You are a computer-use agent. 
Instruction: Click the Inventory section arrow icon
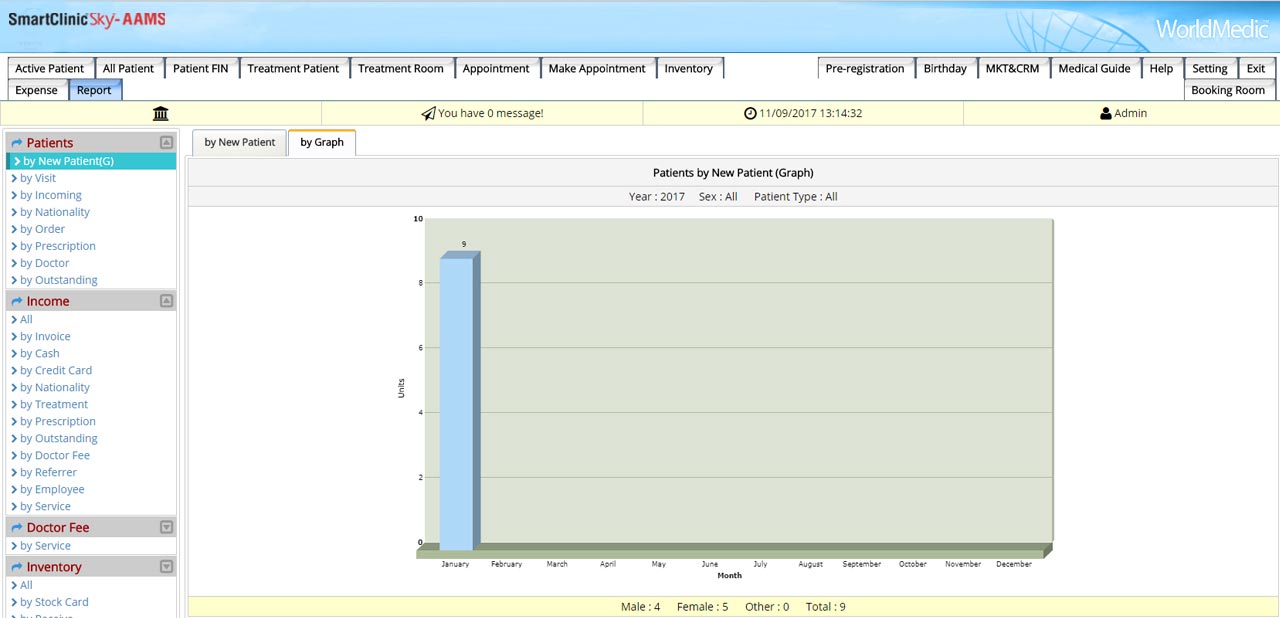[17, 567]
